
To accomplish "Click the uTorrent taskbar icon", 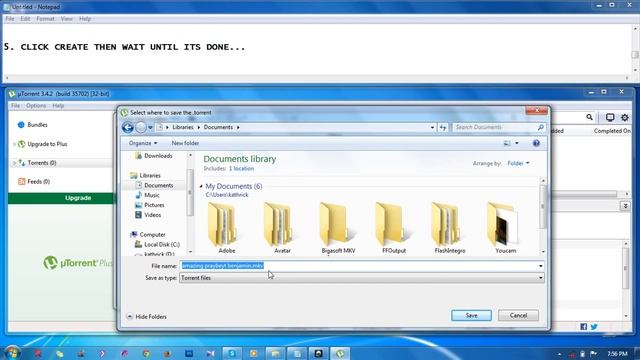I will 340,353.
